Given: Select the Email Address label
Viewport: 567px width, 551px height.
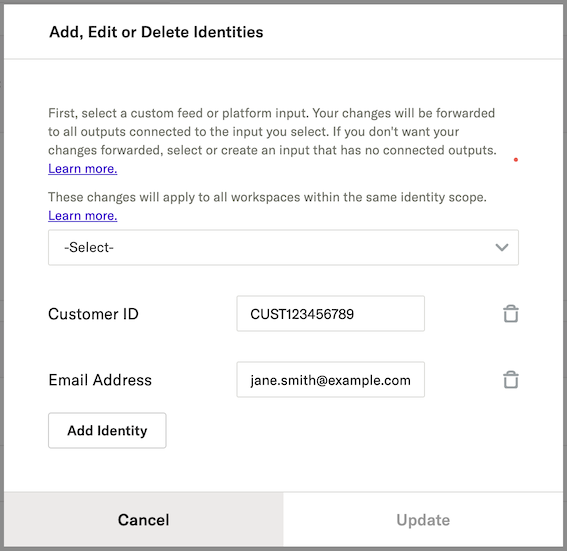Looking at the screenshot, I should pyautogui.click(x=100, y=380).
